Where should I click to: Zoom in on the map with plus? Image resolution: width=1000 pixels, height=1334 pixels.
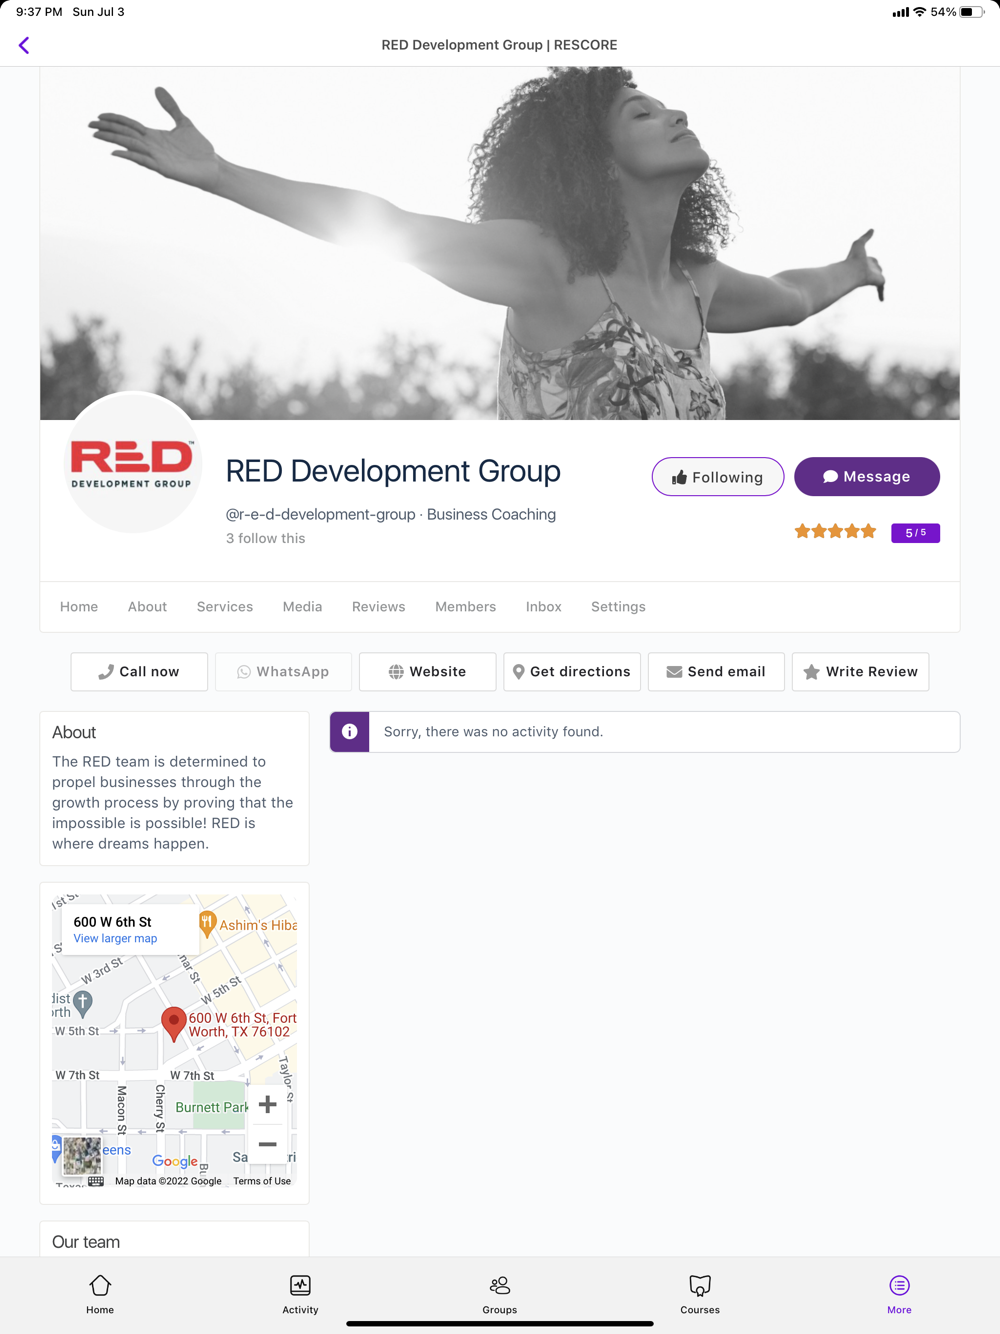click(267, 1105)
